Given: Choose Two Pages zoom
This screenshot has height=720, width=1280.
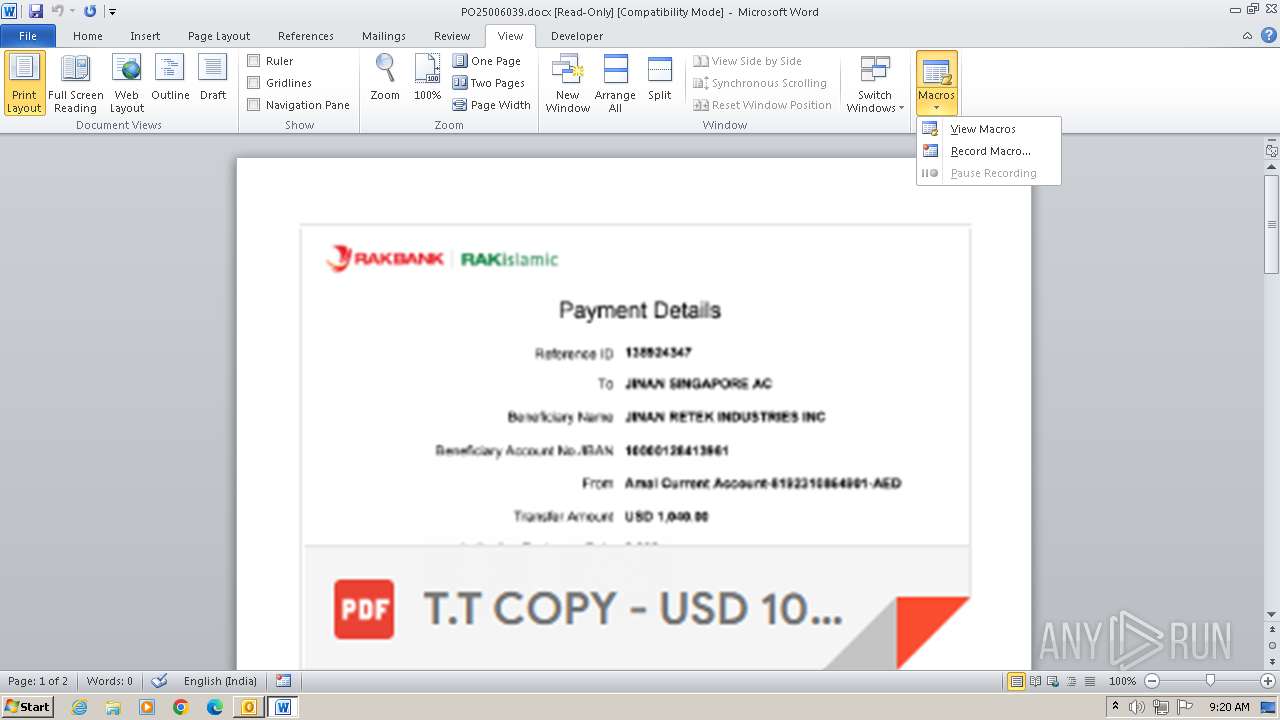Looking at the screenshot, I should point(489,83).
